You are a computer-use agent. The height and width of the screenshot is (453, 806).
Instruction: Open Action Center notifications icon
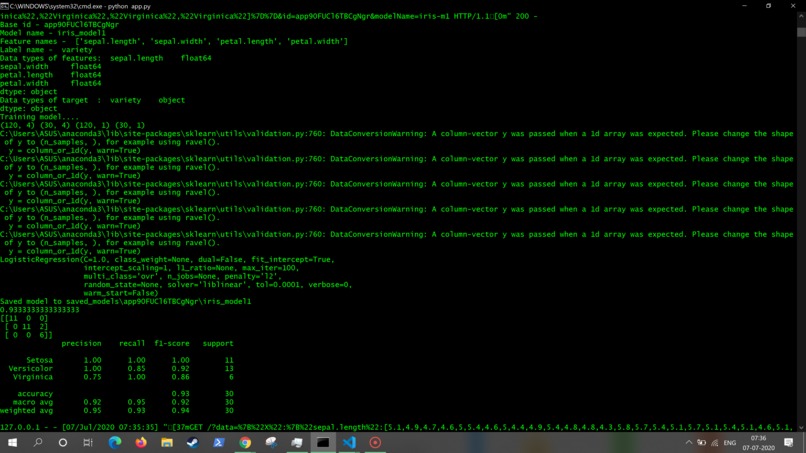(789, 442)
